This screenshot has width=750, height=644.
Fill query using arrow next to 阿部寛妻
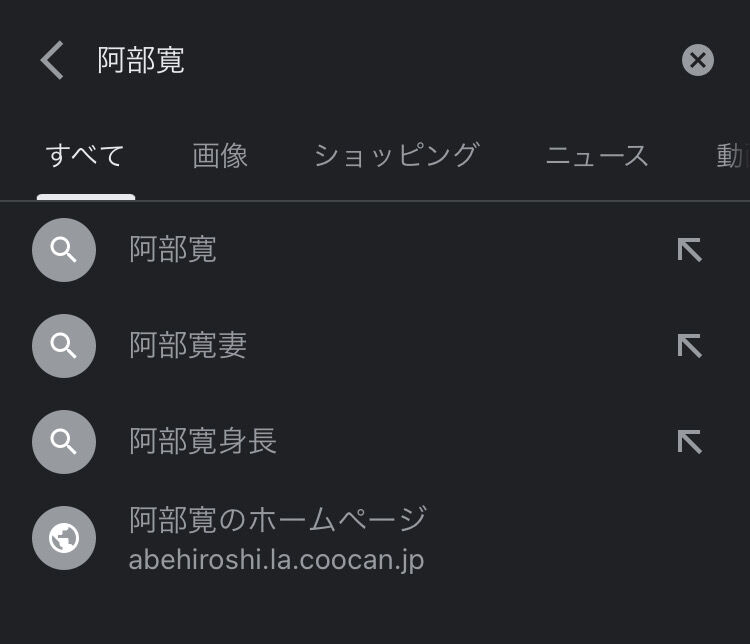pos(689,346)
